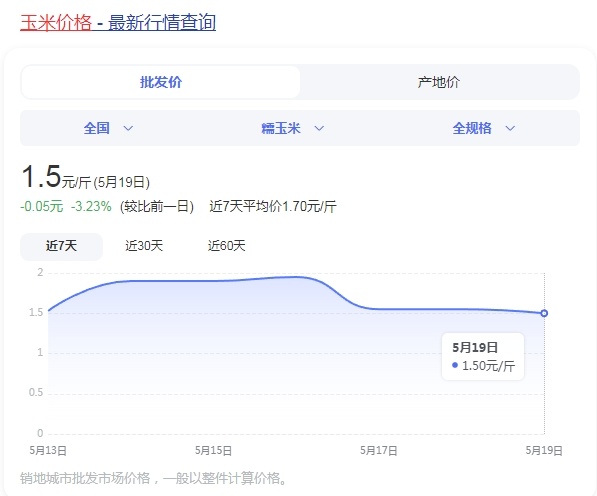597x496 pixels.
Task: Select the 近30天 range option
Action: pyautogui.click(x=144, y=246)
